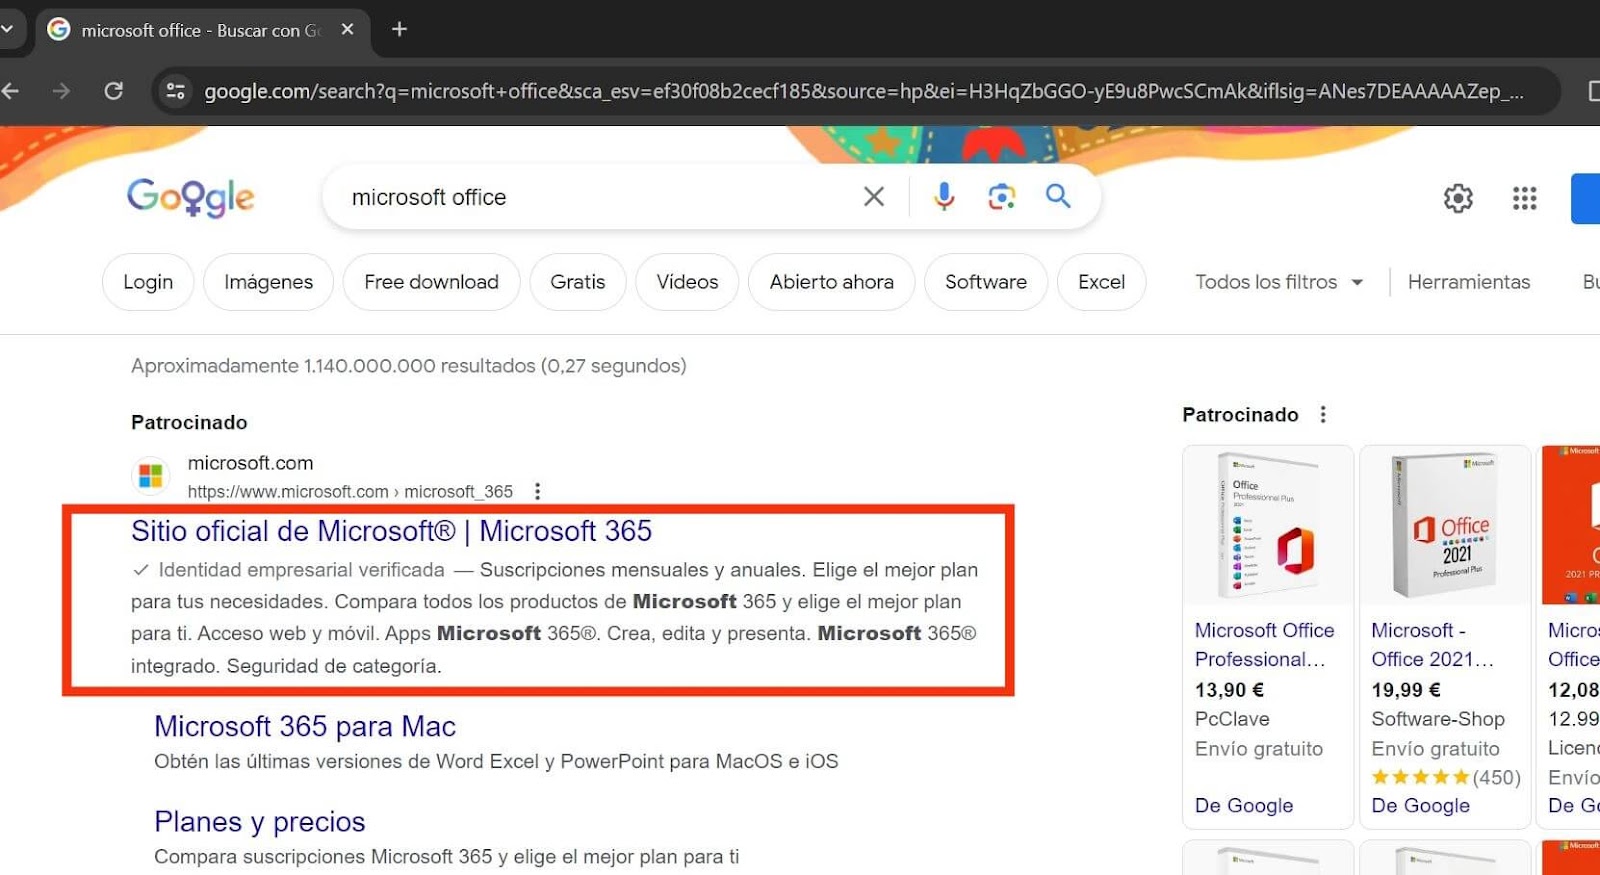Click the Software-Shop seller name
The width and height of the screenshot is (1600, 875).
point(1438,719)
